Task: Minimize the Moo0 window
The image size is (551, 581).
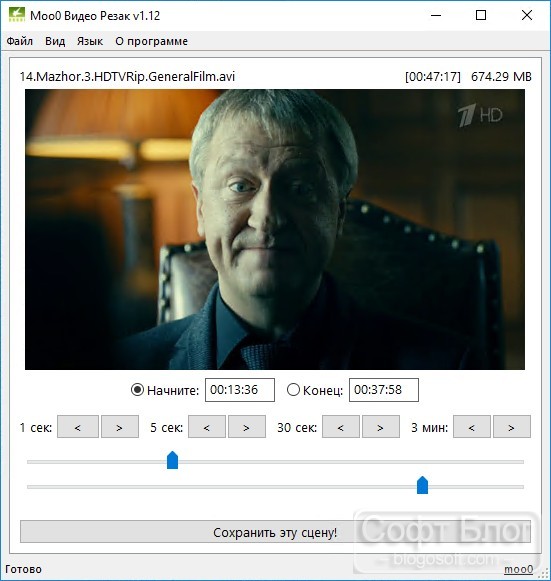Action: (436, 15)
